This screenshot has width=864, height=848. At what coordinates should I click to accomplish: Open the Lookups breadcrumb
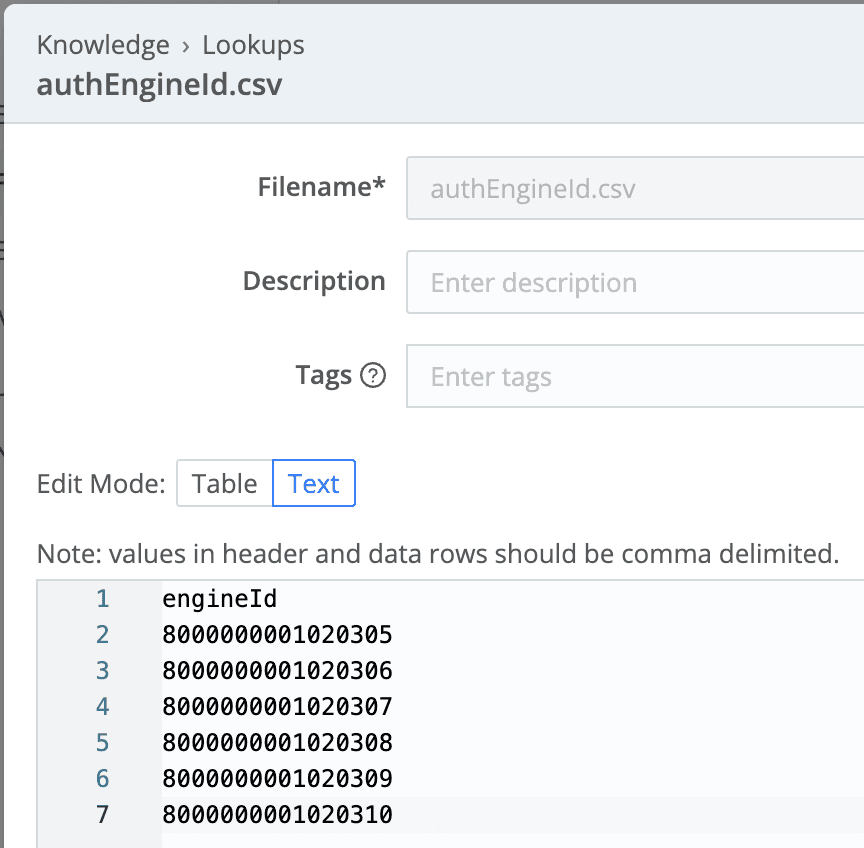tap(253, 45)
